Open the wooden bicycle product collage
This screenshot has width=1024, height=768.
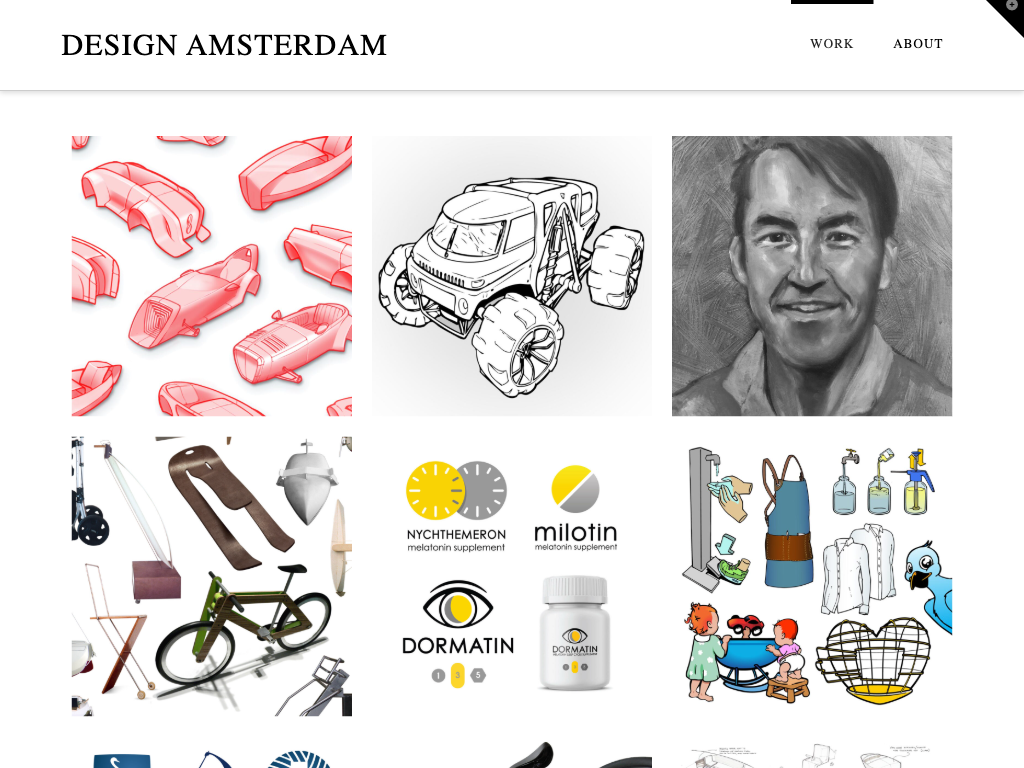[212, 576]
